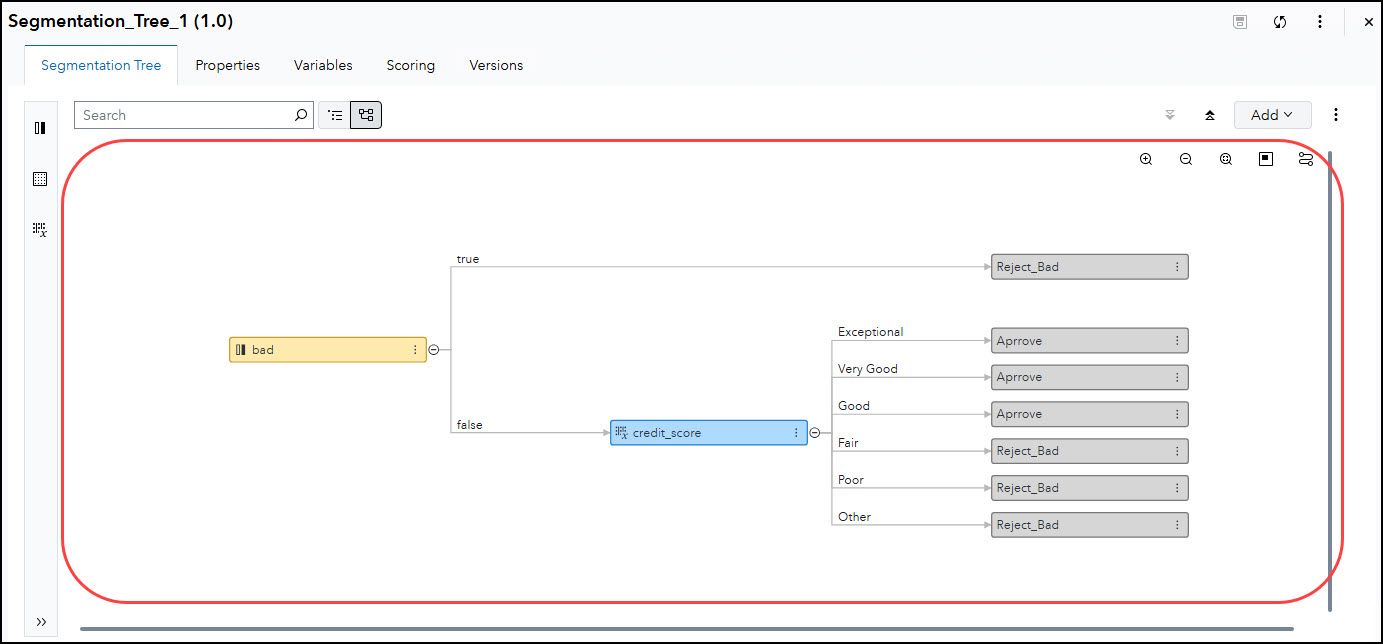Collapse the bad node branches

pyautogui.click(x=432, y=349)
